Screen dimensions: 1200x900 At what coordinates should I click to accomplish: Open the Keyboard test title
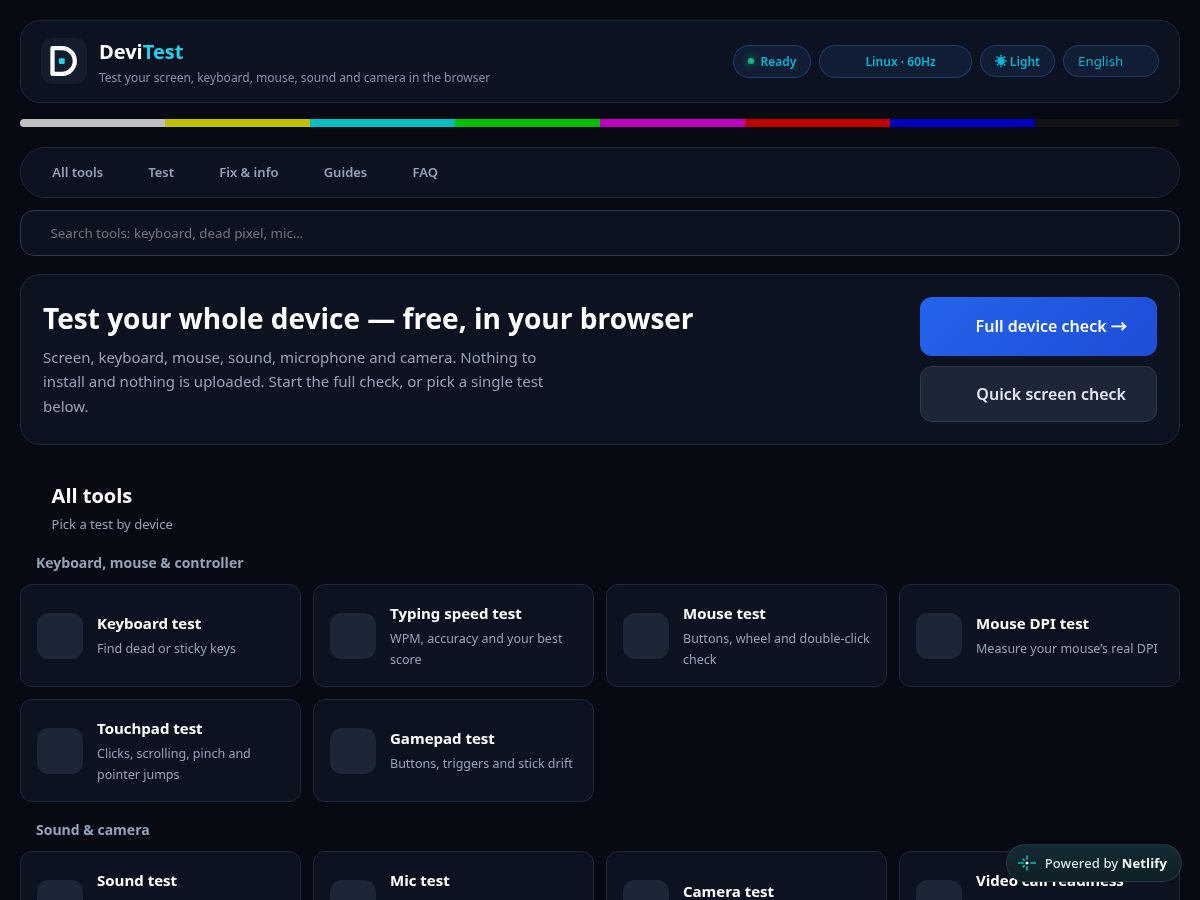point(149,624)
